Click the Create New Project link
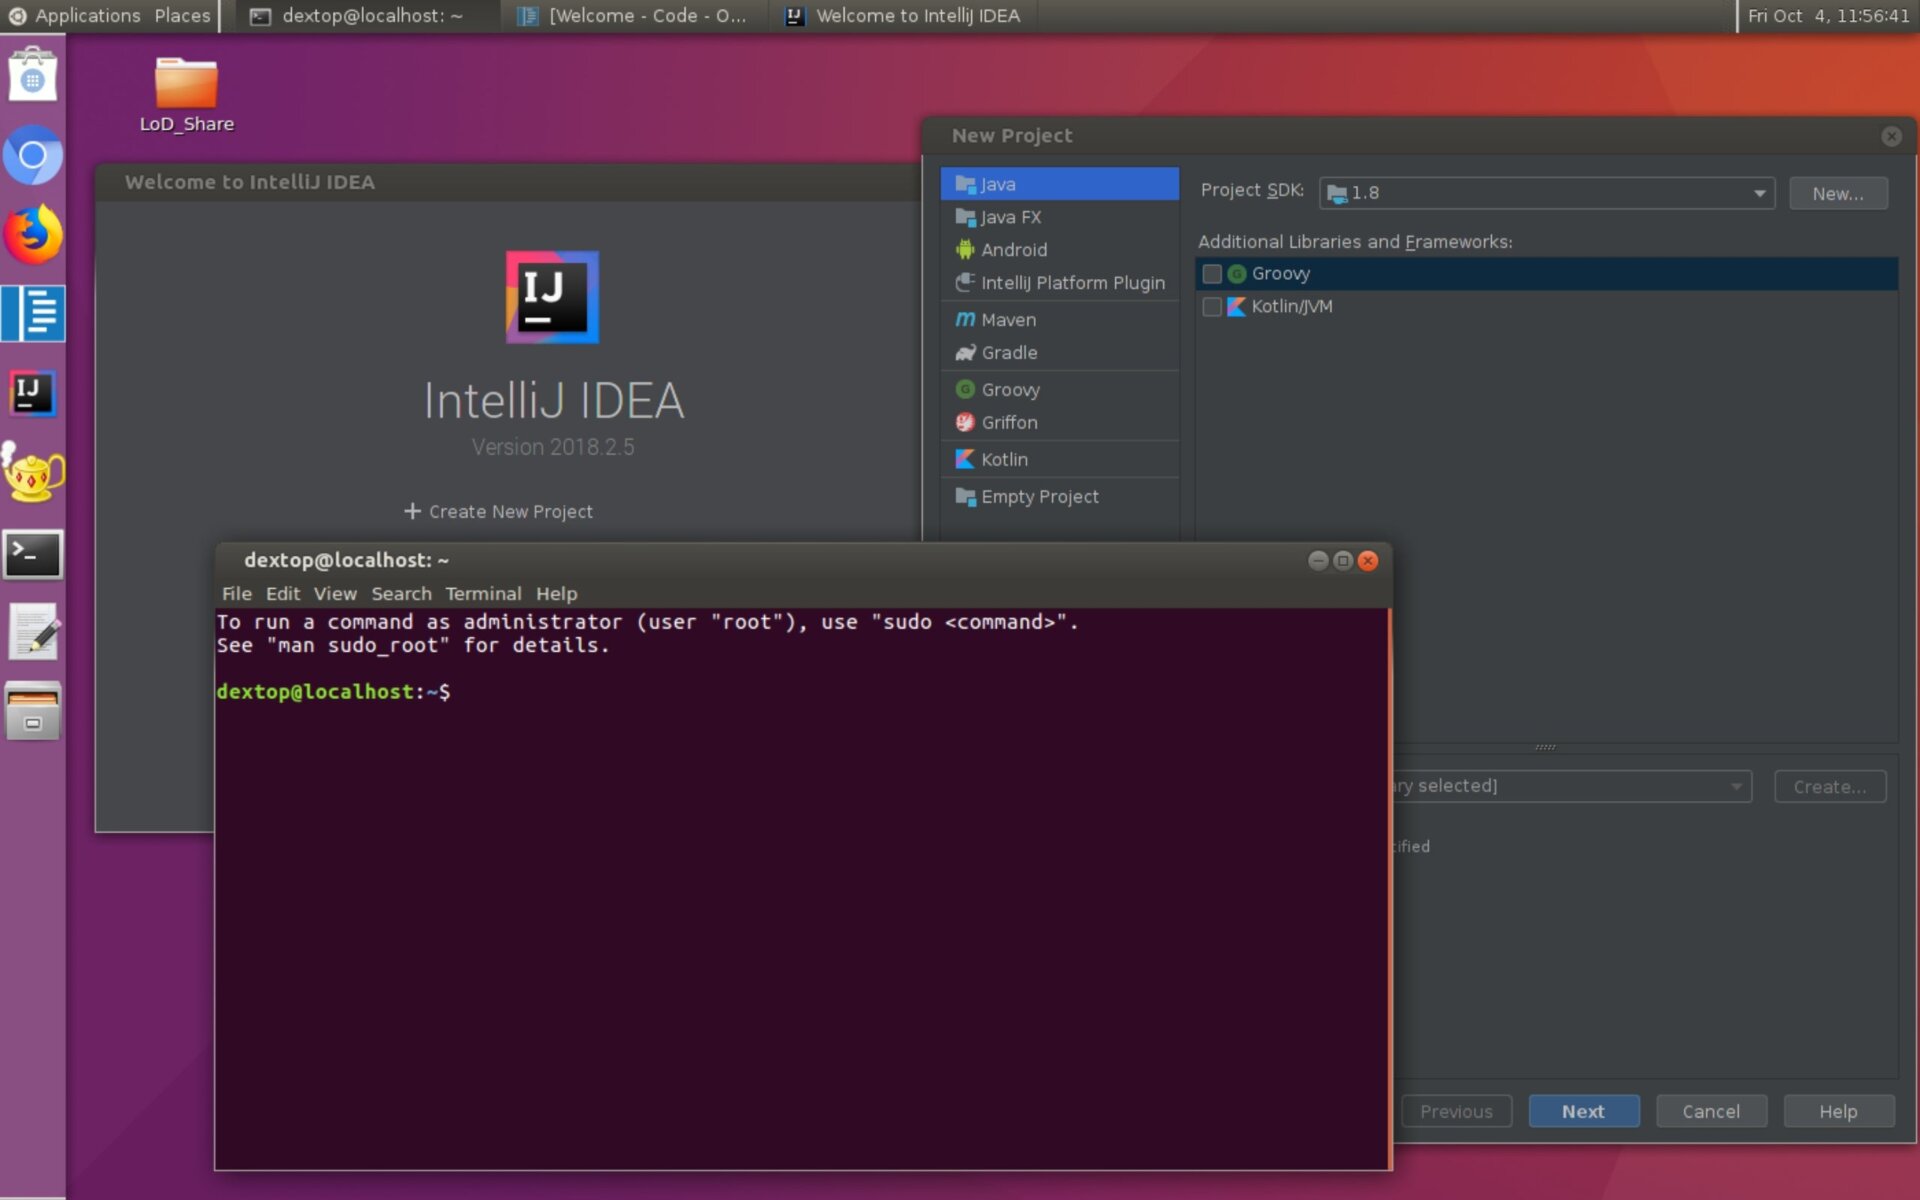 tap(499, 511)
